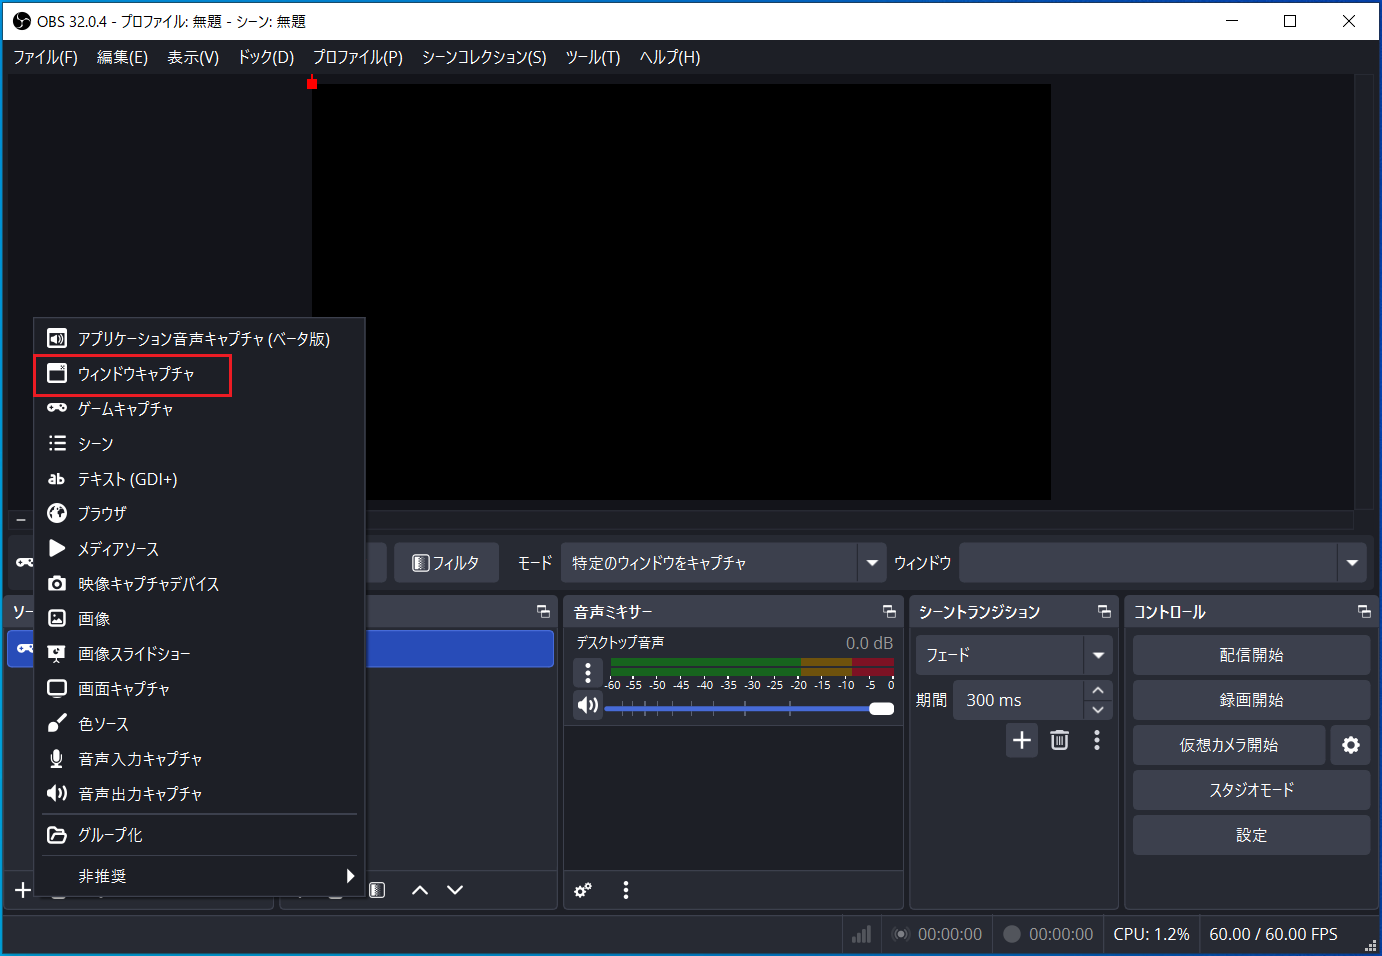The width and height of the screenshot is (1382, 956).
Task: Open virtual camera settings gear
Action: pyautogui.click(x=1351, y=745)
